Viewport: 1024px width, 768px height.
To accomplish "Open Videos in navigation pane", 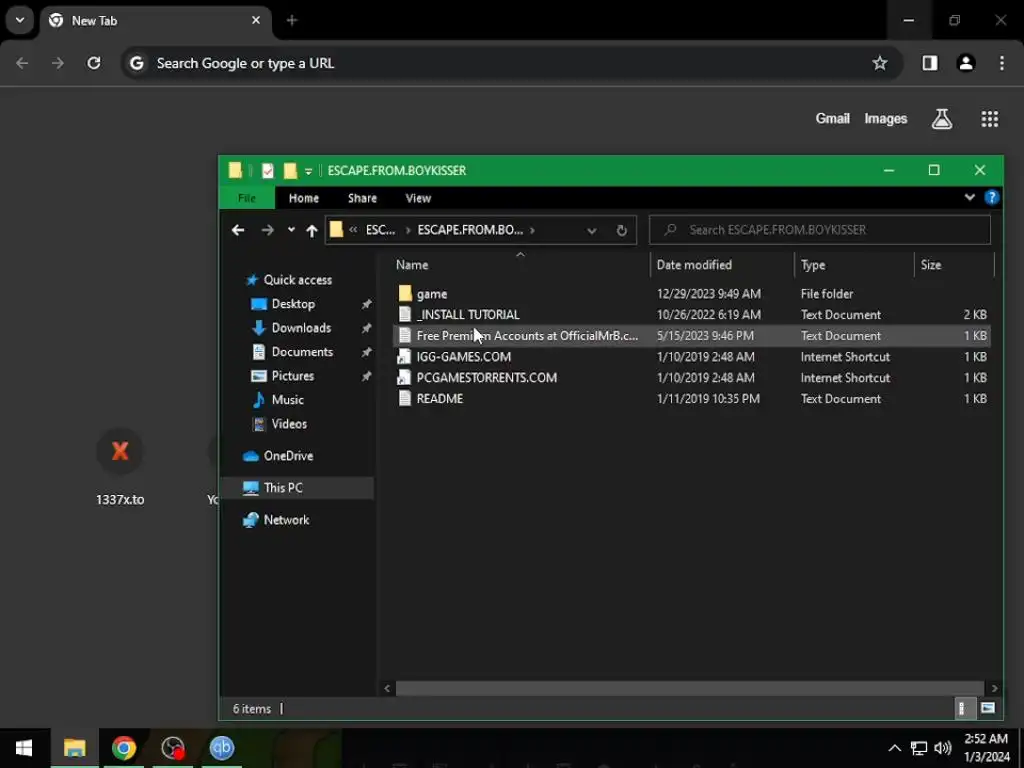I will click(289, 424).
